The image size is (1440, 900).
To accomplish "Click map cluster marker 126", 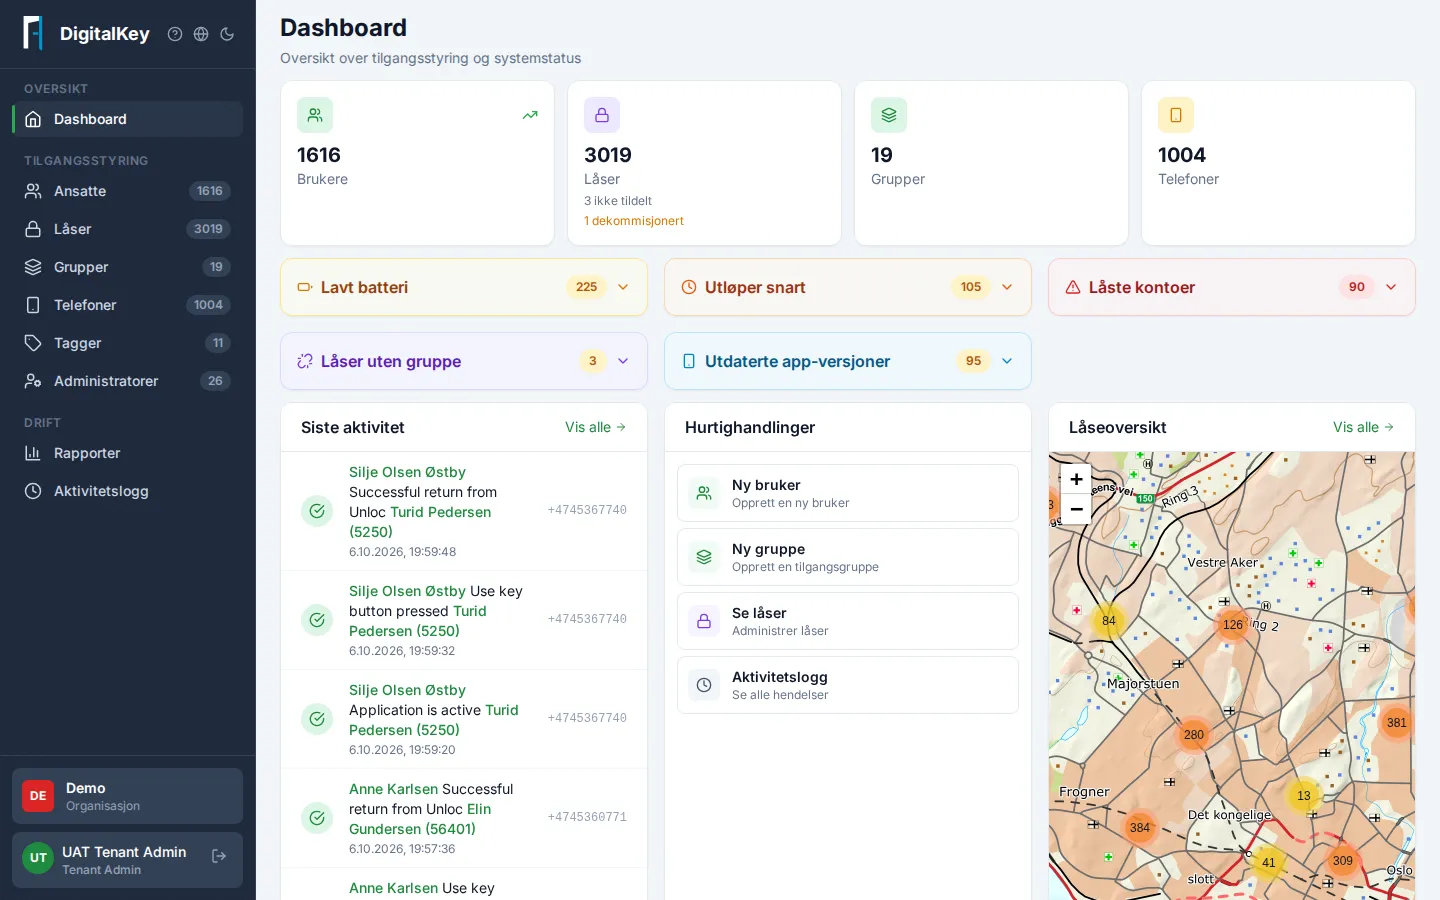I will tap(1233, 625).
